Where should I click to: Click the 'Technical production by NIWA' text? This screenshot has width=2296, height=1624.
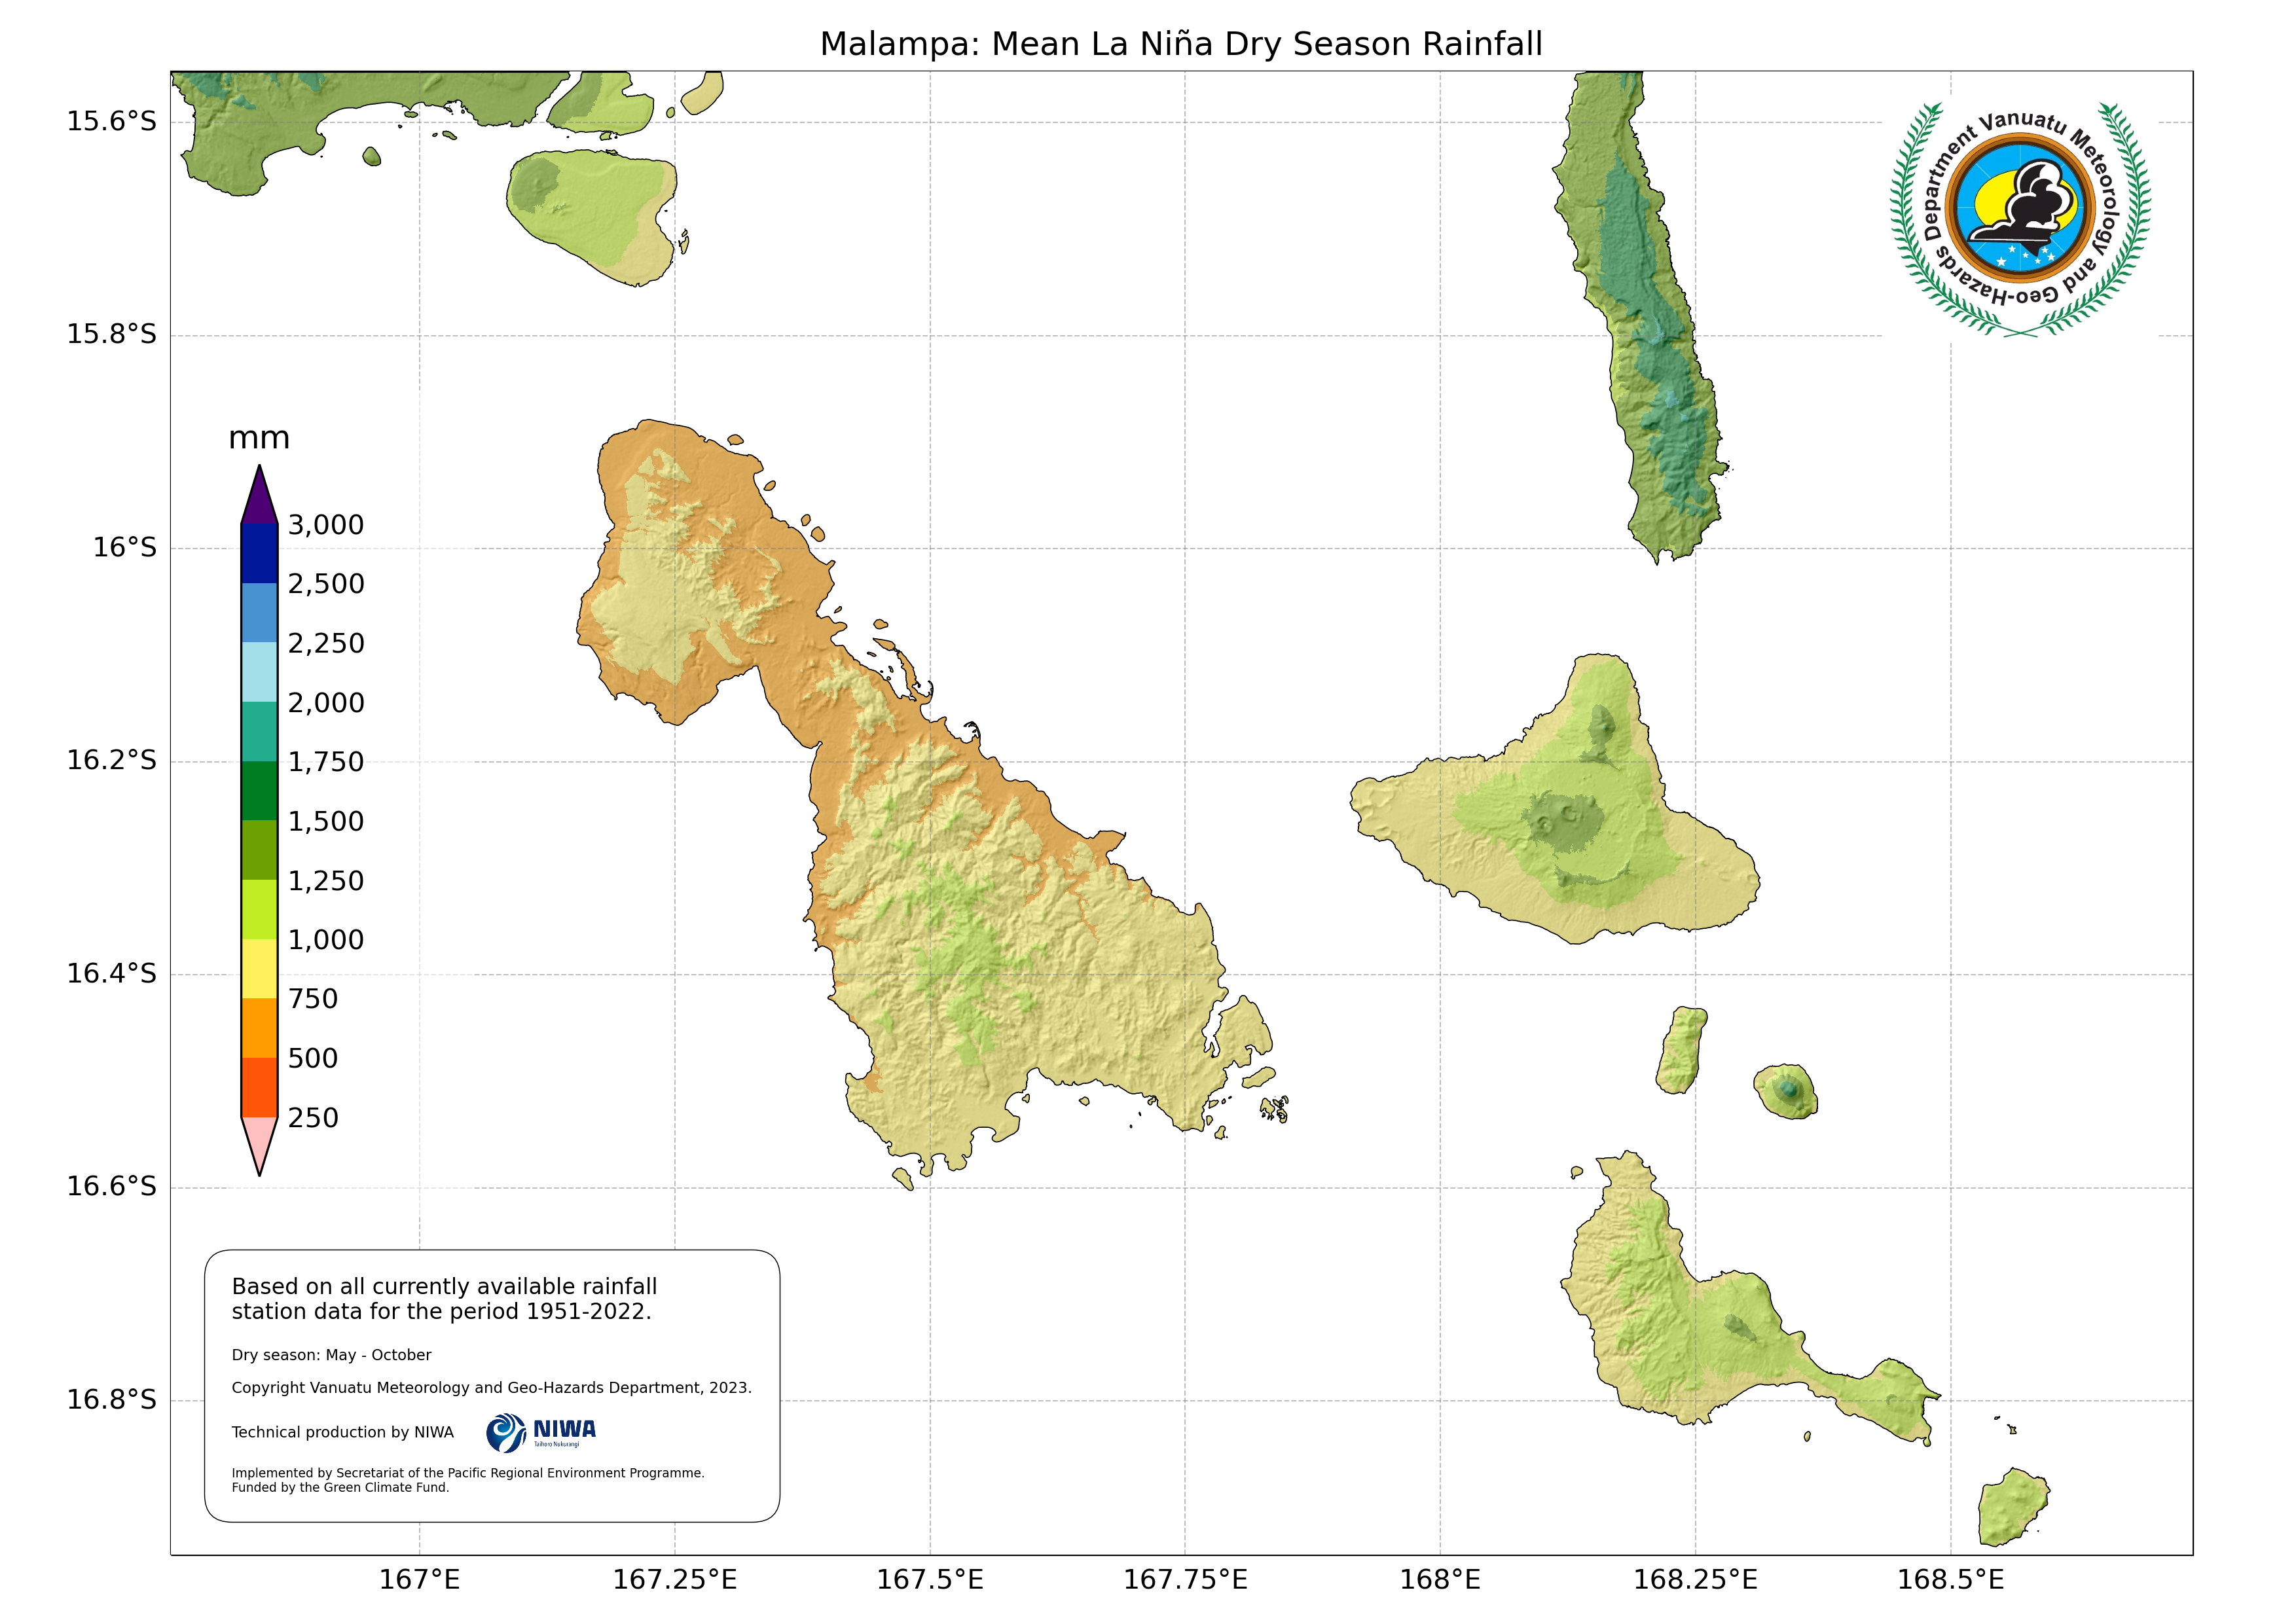(x=342, y=1432)
